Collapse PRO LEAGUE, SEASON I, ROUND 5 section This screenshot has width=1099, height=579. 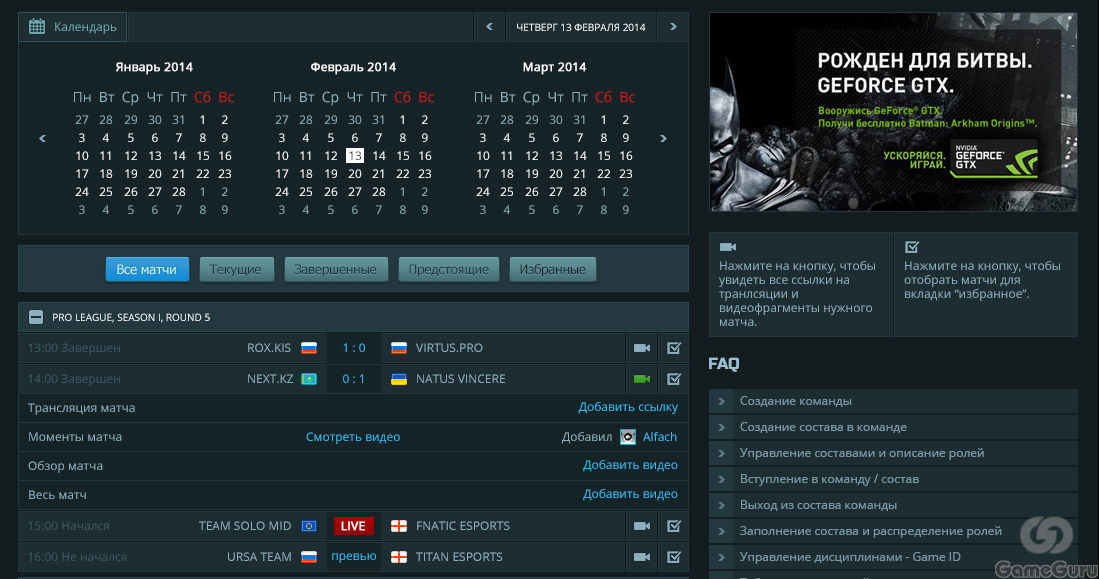pyautogui.click(x=36, y=317)
